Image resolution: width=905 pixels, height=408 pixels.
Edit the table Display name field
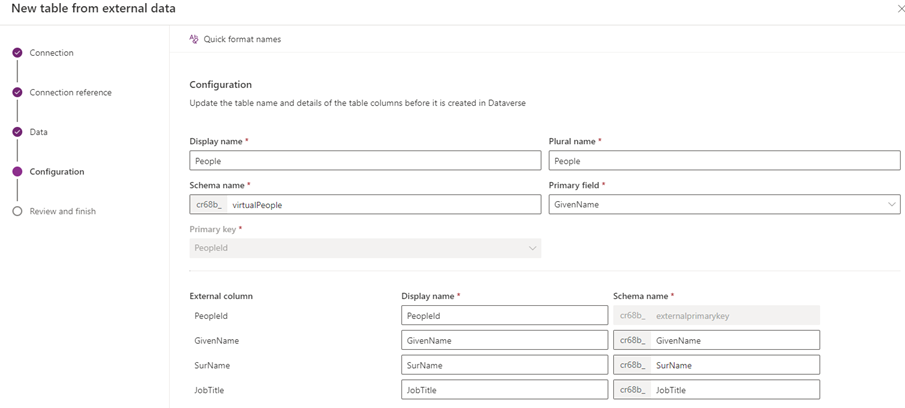click(365, 160)
